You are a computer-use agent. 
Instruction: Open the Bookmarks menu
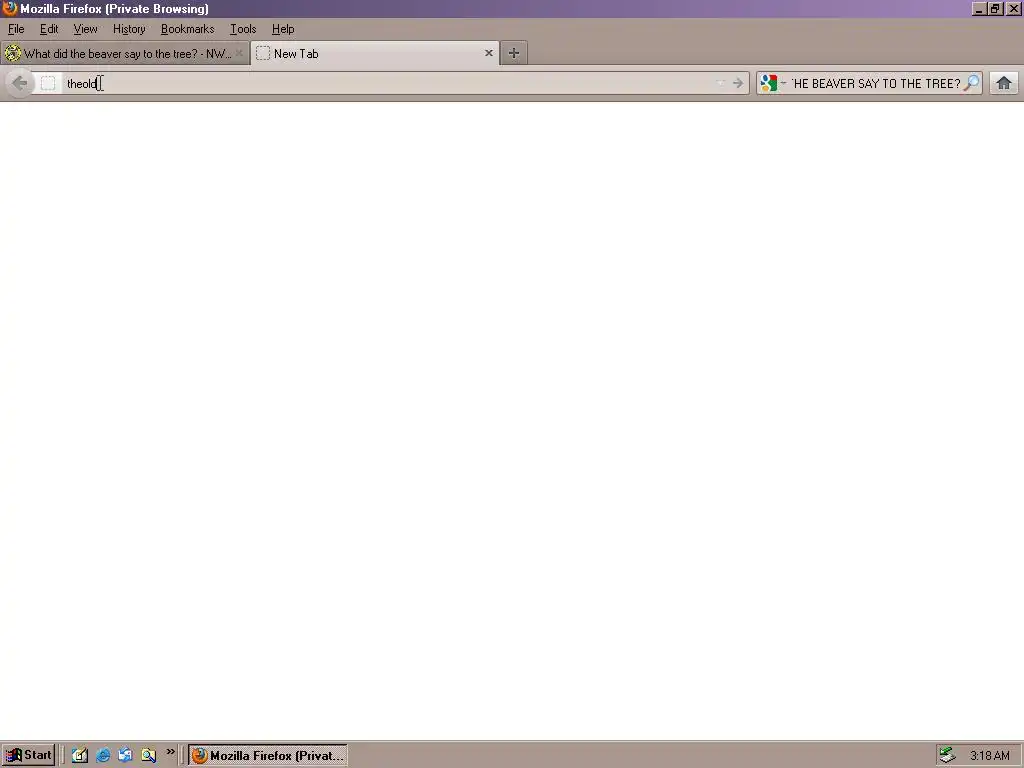click(187, 29)
